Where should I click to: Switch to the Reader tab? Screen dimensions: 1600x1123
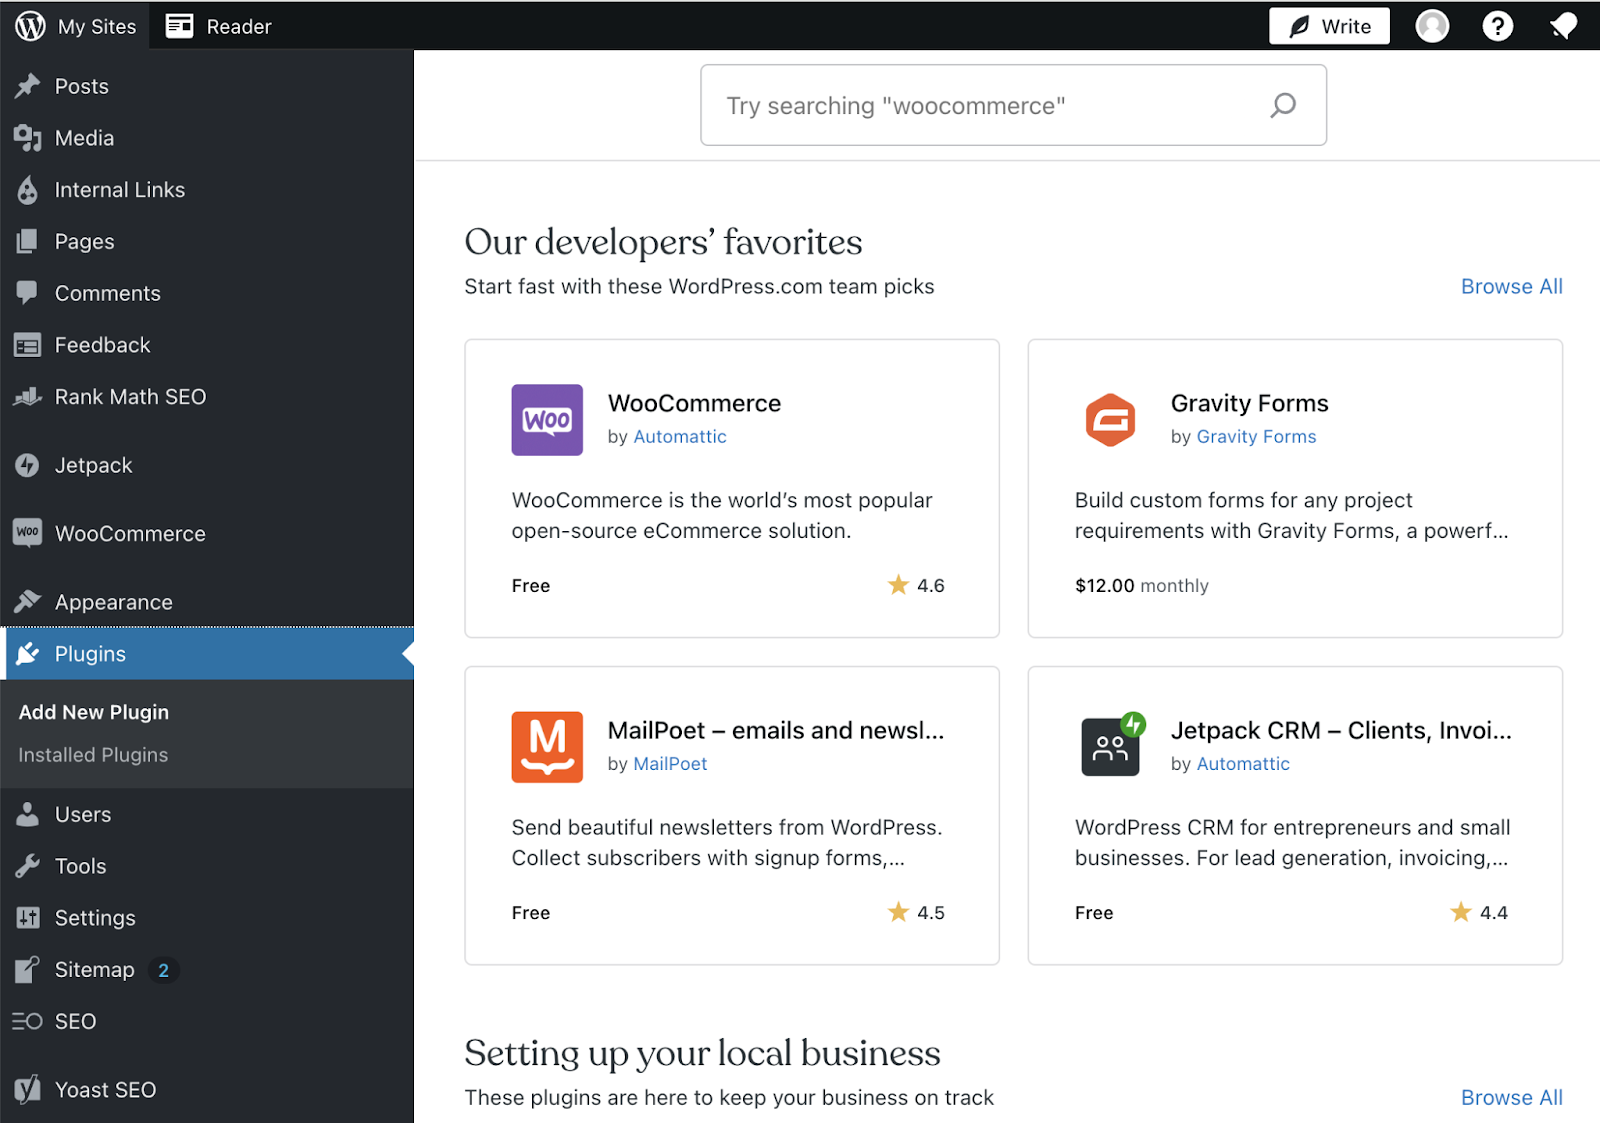(218, 25)
